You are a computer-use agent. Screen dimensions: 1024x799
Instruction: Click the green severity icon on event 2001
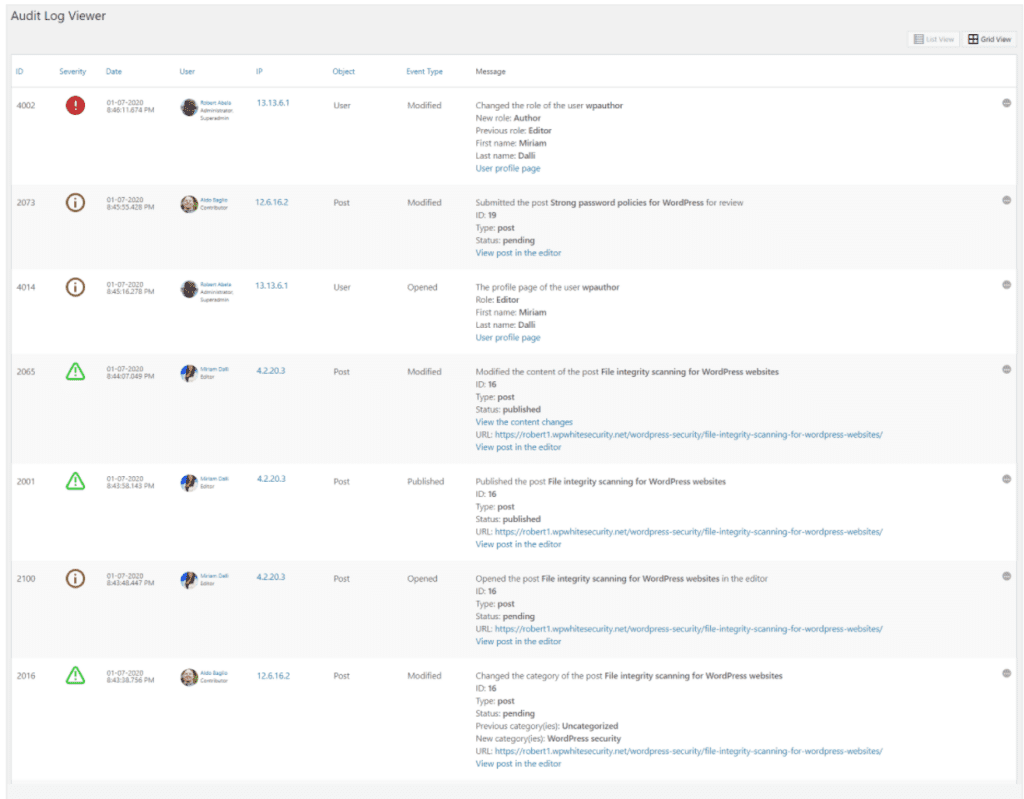point(75,481)
